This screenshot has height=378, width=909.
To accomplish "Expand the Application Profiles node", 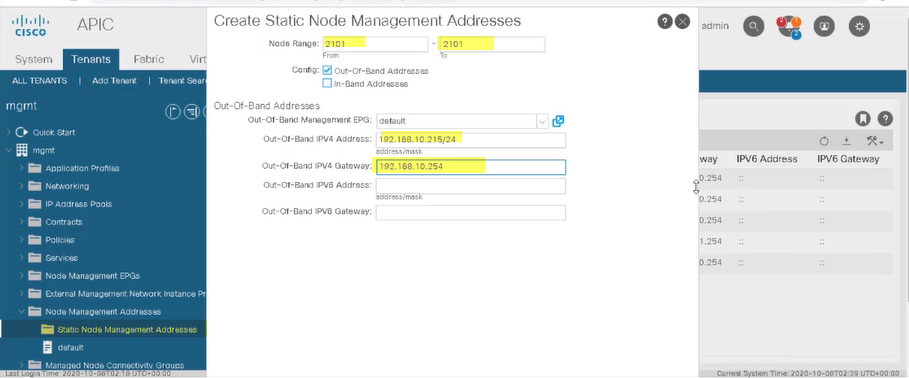I will (x=21, y=168).
